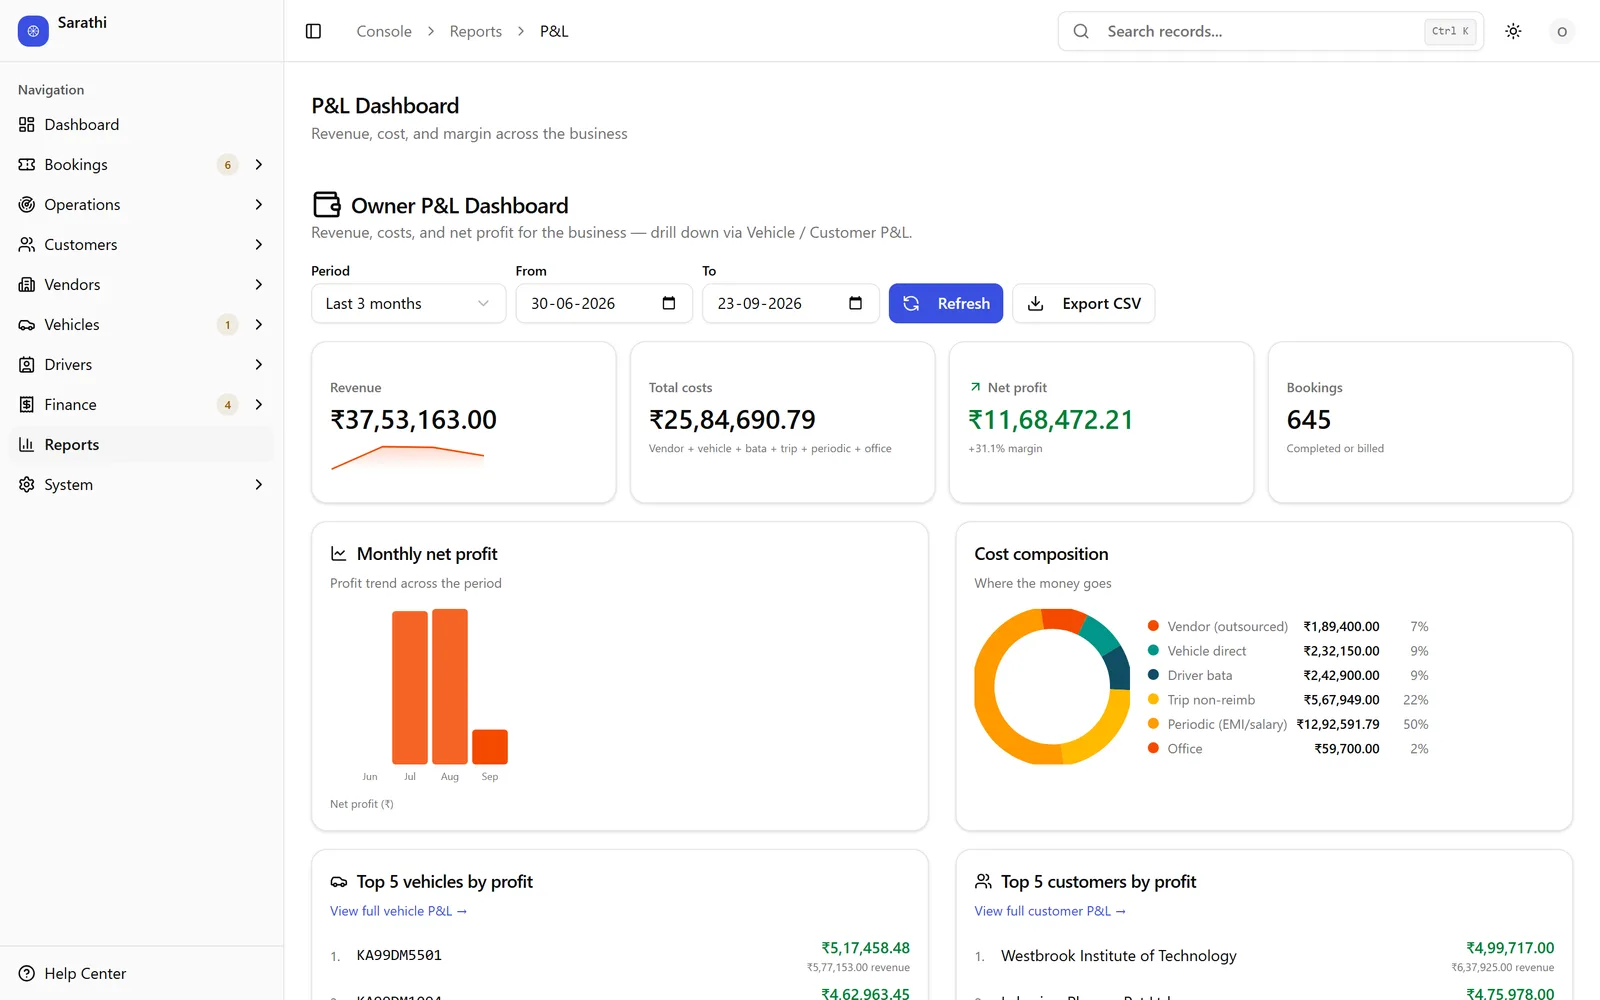Click the September bar in profit chart

(x=490, y=747)
